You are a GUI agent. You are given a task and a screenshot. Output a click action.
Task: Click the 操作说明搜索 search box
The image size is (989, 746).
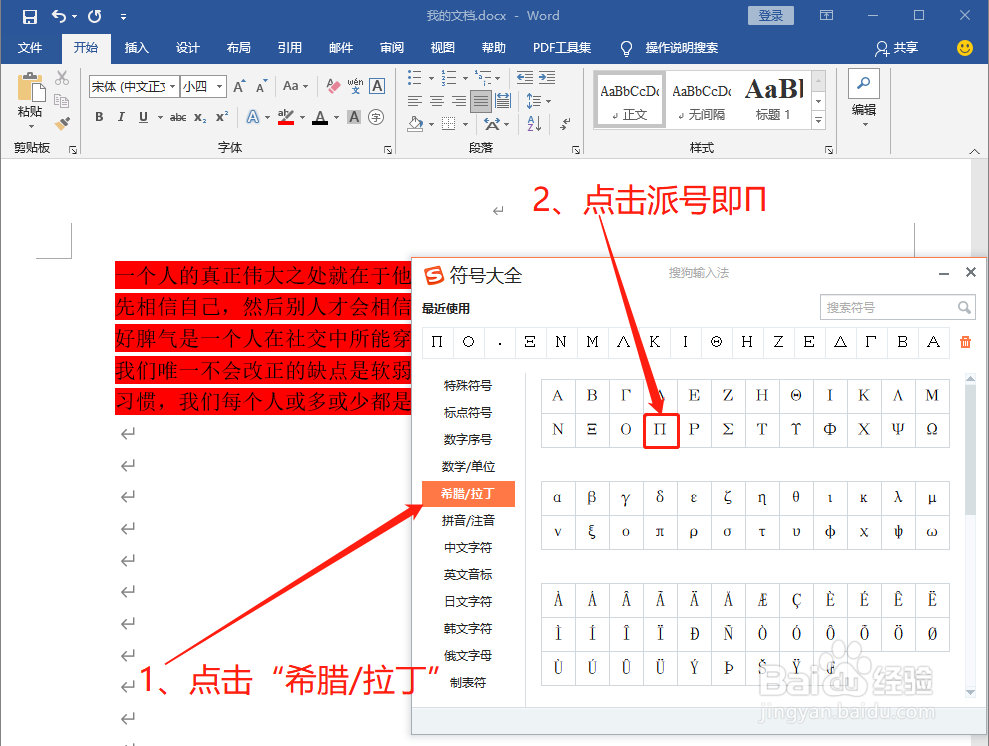(681, 48)
